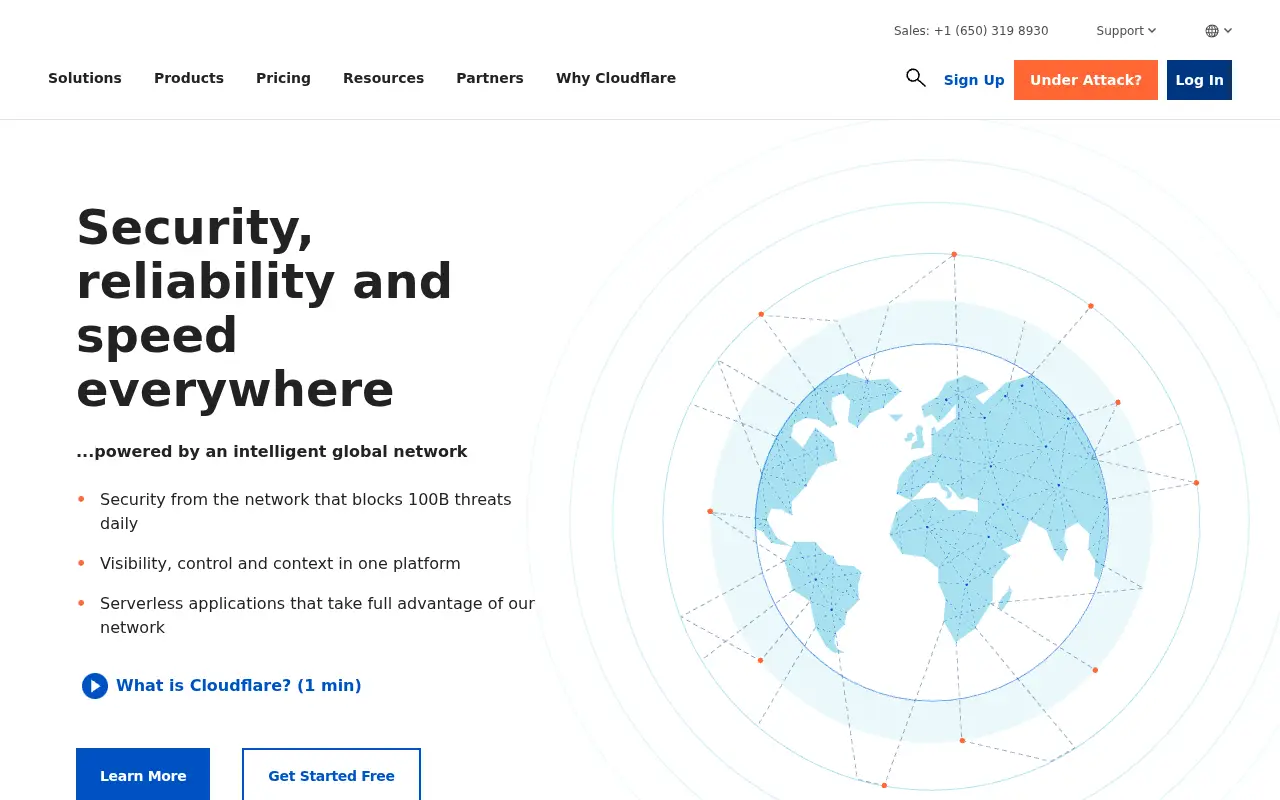Image resolution: width=1280 pixels, height=800 pixels.
Task: Select the bullet about blocking 100B threats
Action: pyautogui.click(x=306, y=511)
